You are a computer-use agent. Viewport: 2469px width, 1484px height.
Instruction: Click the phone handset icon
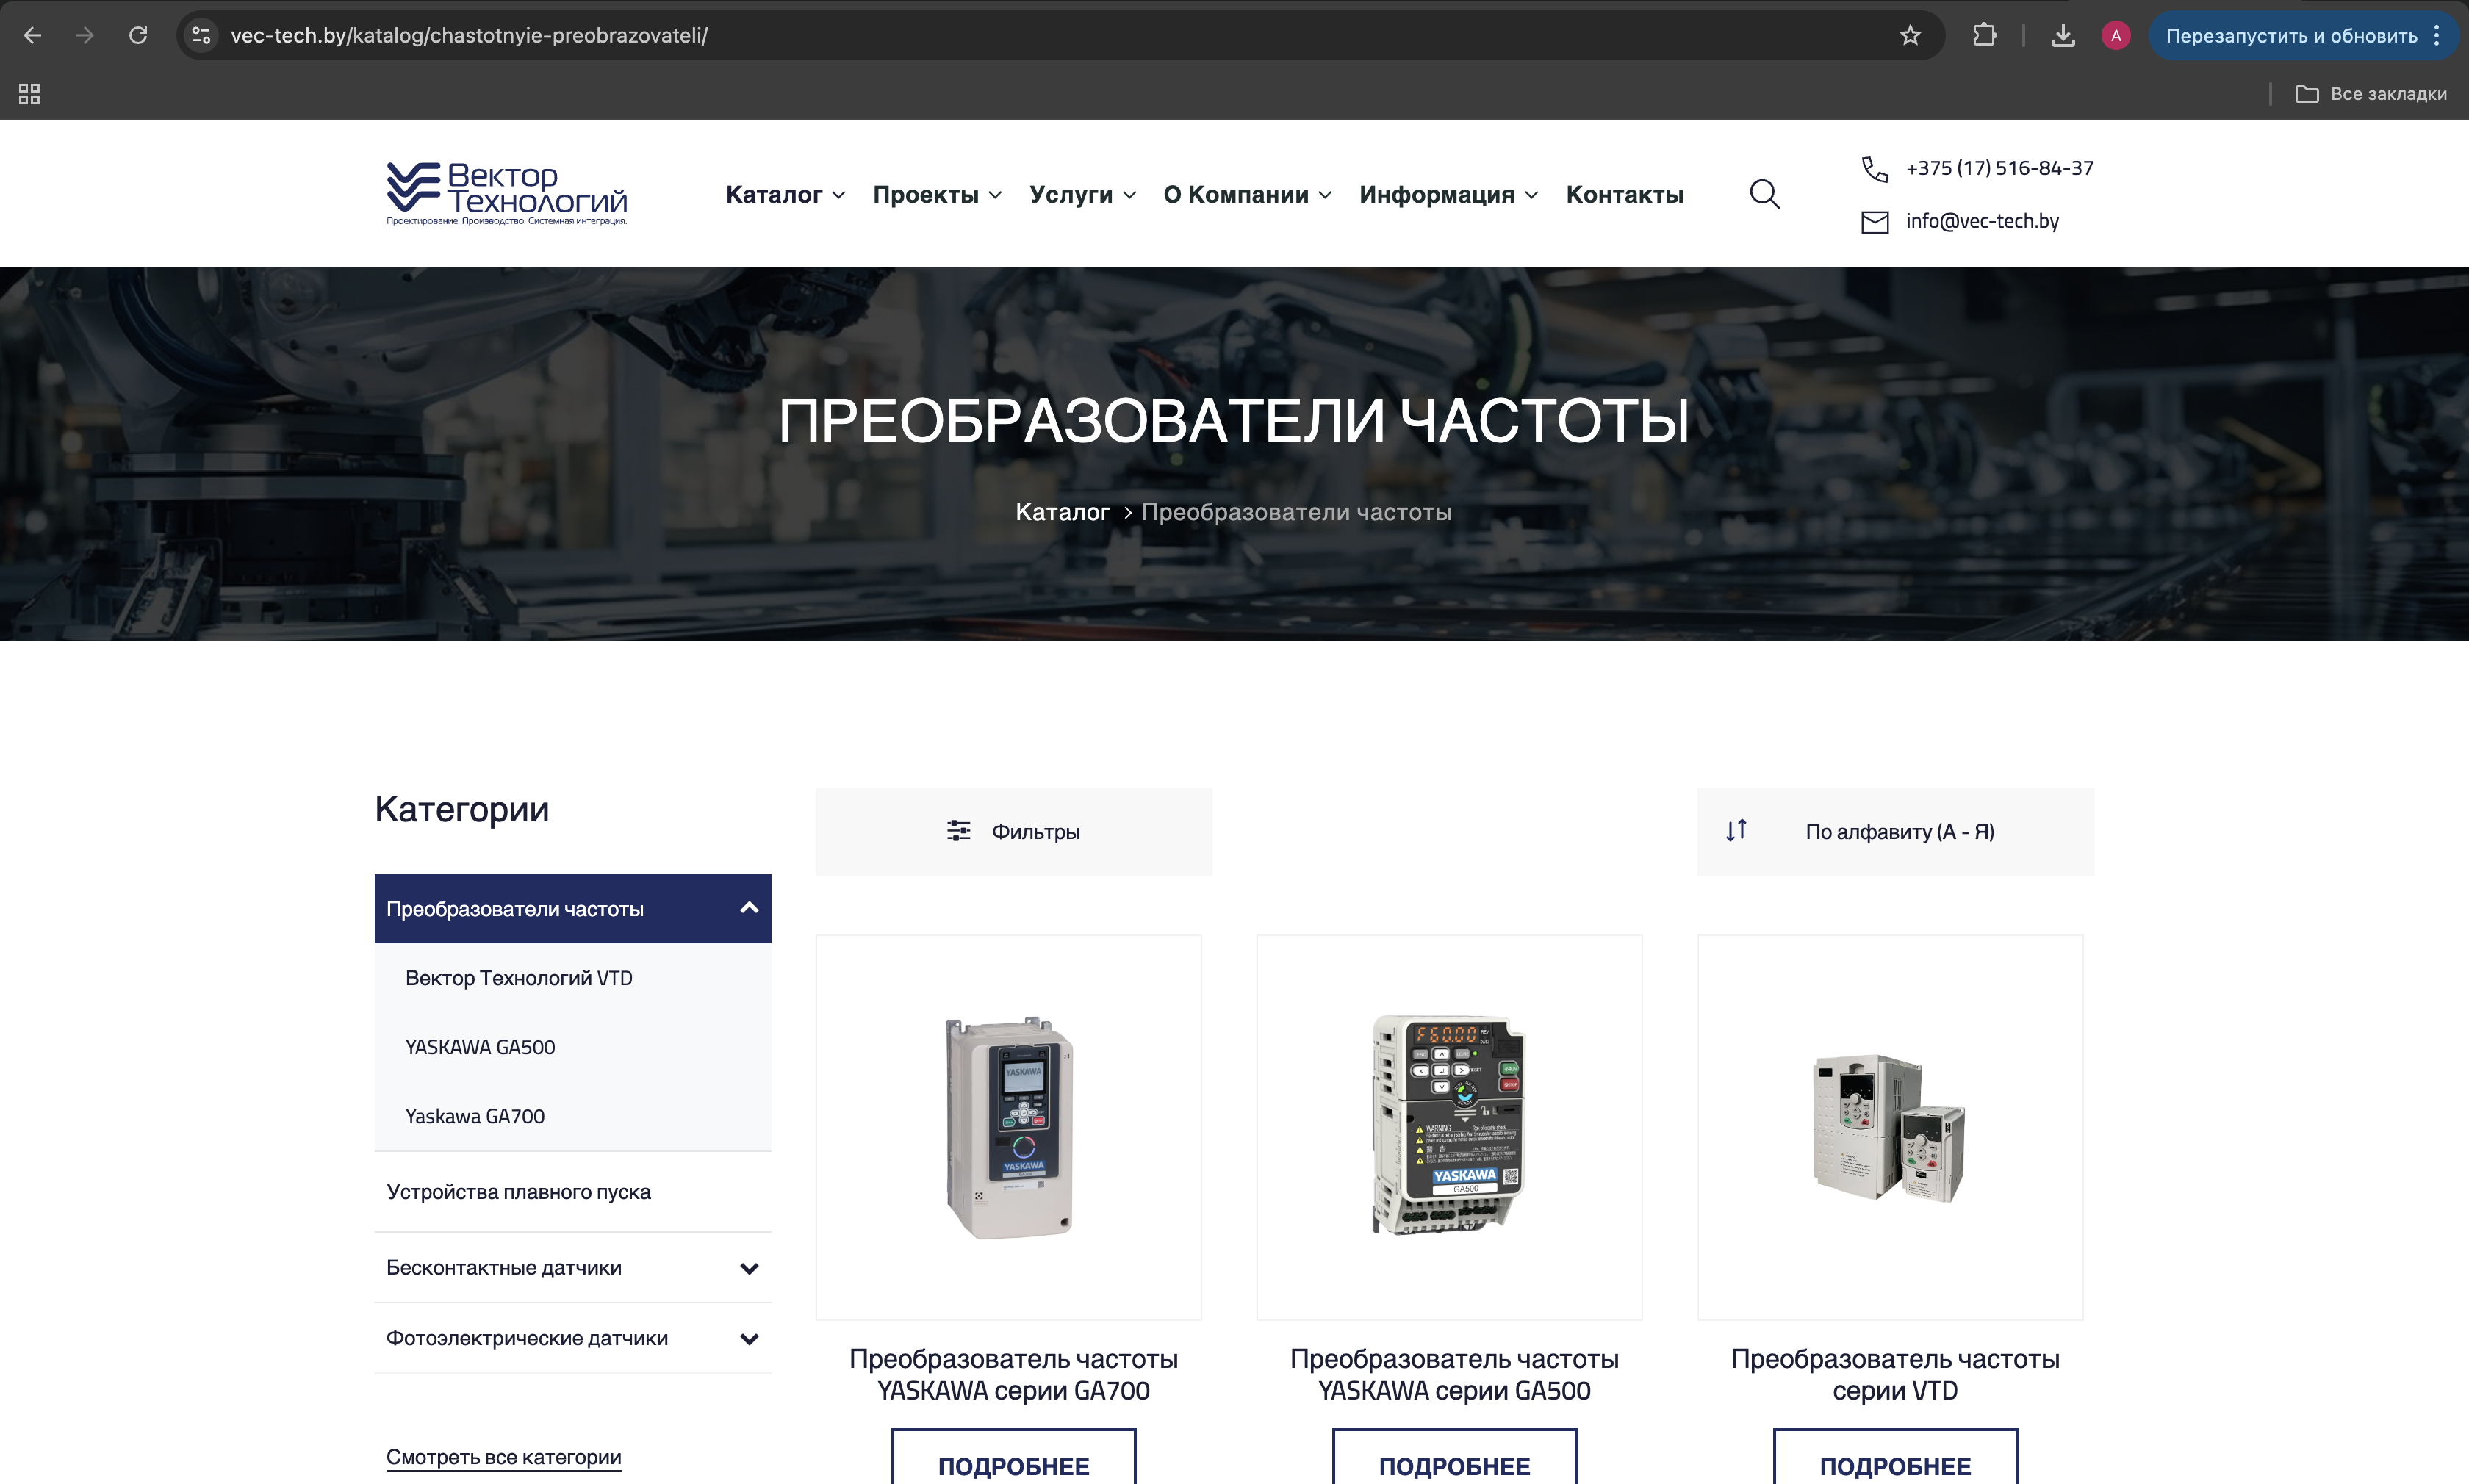point(1874,169)
